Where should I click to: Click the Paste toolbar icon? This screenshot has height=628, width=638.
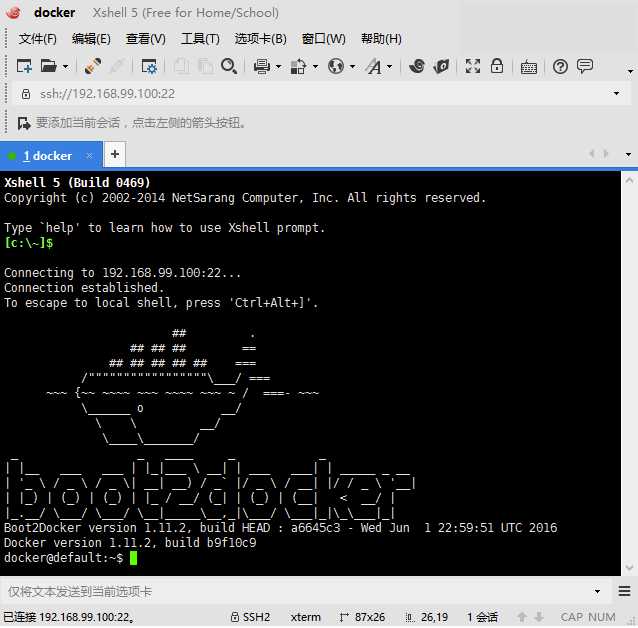click(205, 66)
